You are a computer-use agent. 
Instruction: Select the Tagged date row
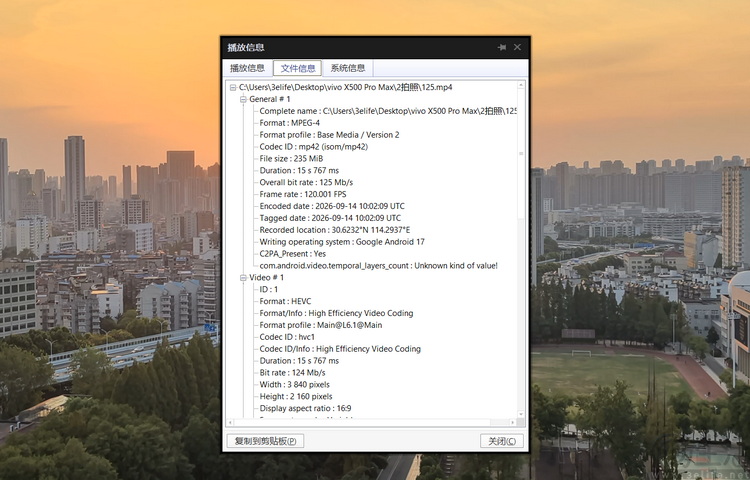point(330,218)
